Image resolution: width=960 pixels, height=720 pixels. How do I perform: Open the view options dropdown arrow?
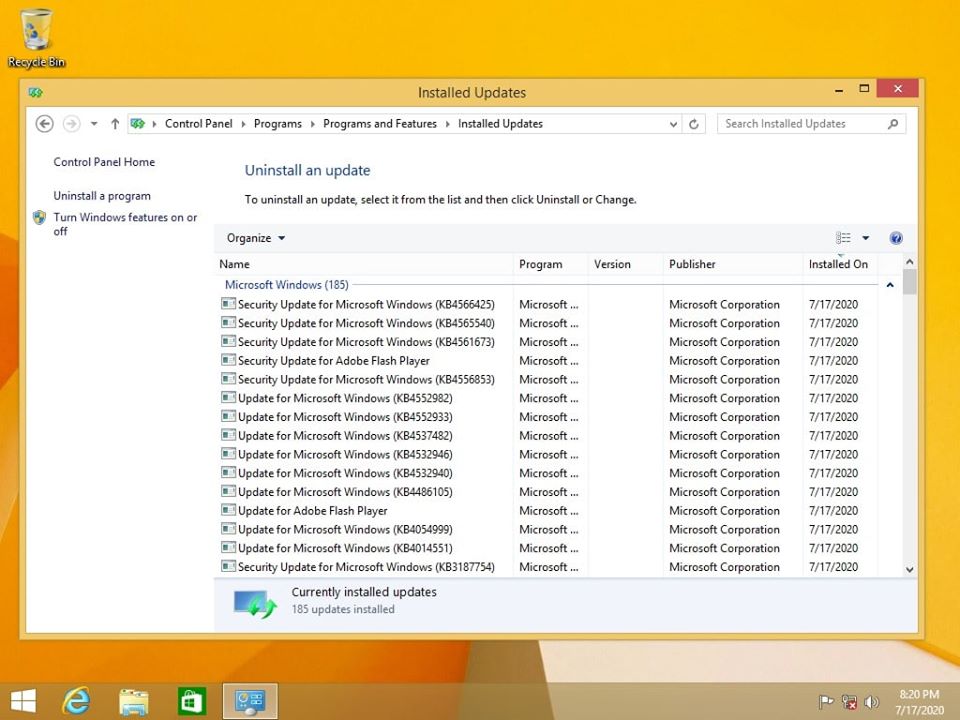[866, 238]
